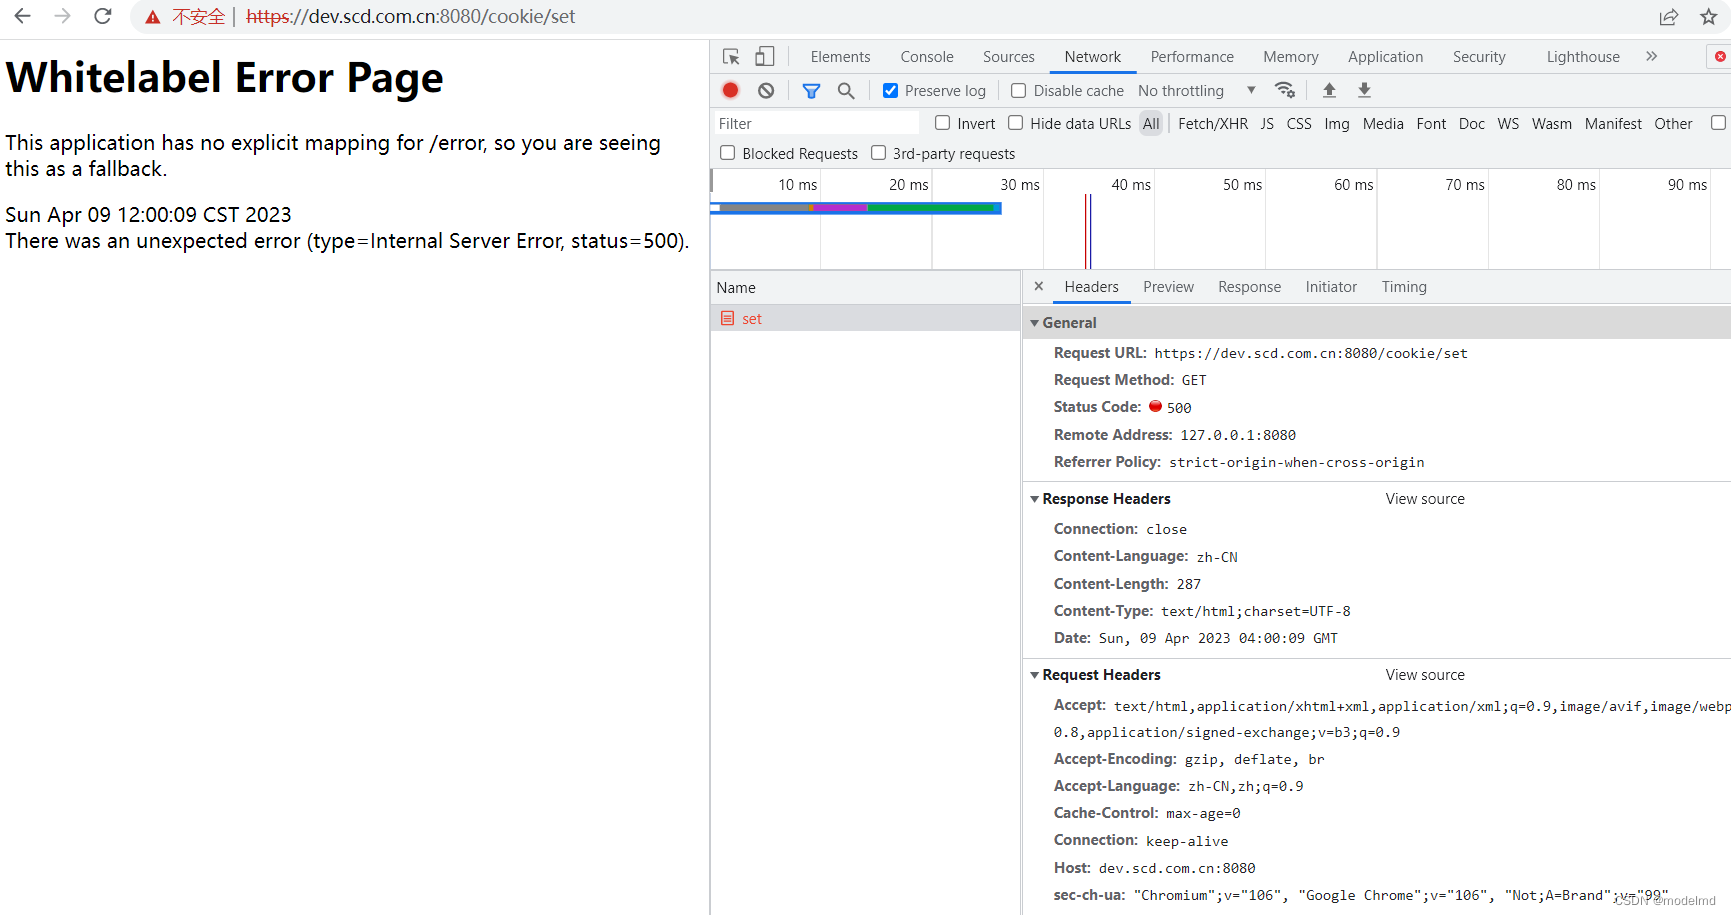1731x915 pixels.
Task: Switch to the Console tab
Action: coord(926,56)
